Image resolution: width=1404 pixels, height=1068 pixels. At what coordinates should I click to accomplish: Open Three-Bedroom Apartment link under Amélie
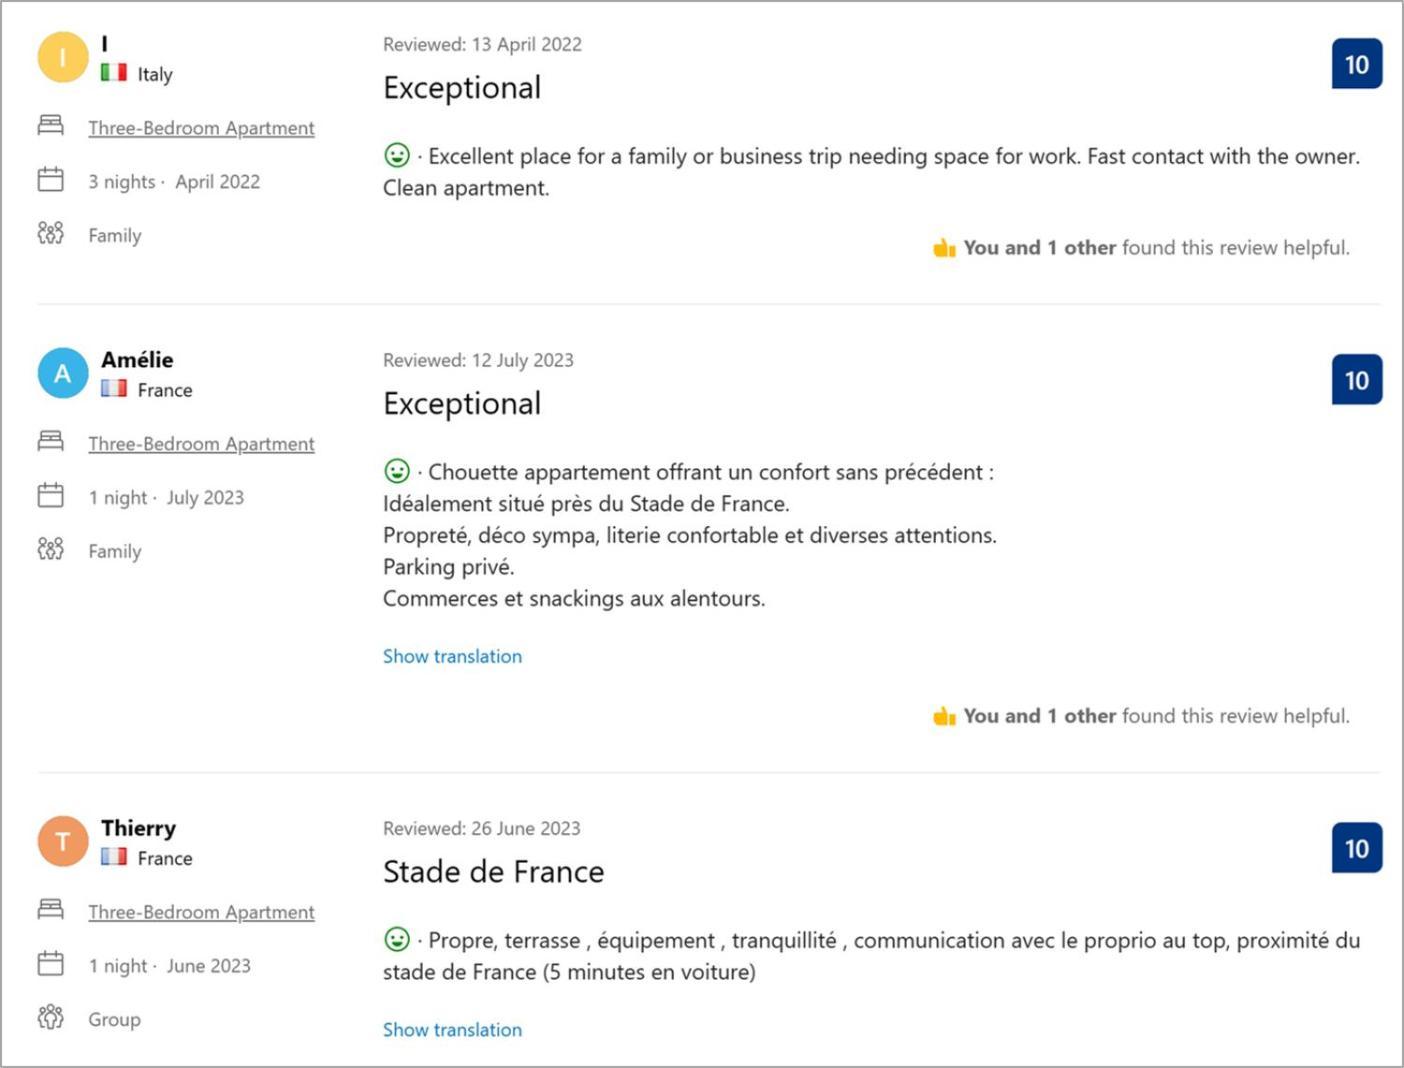(201, 444)
